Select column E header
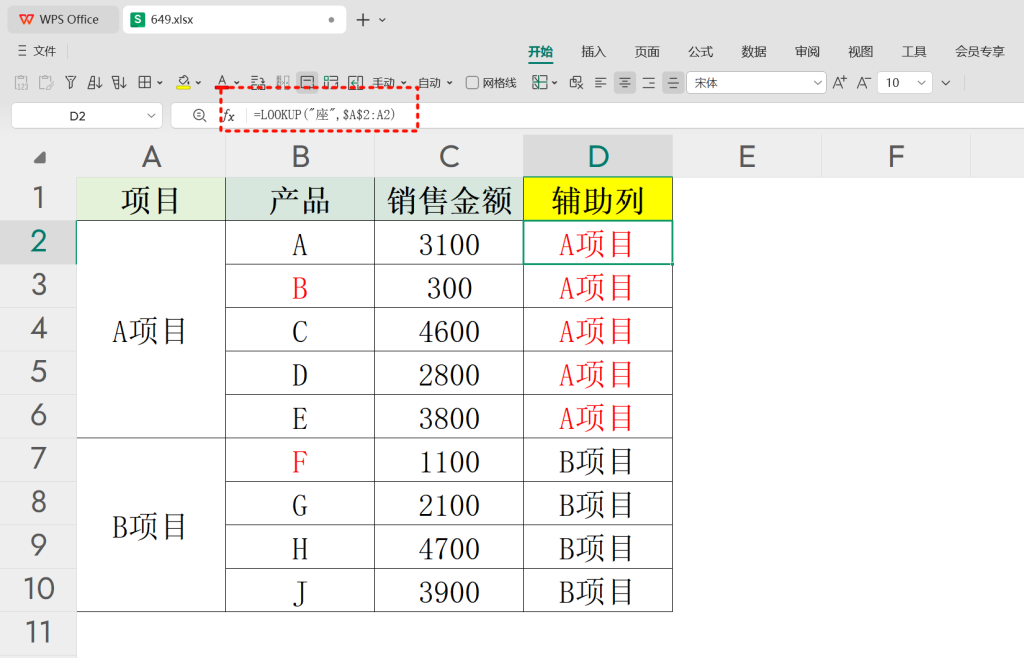The height and width of the screenshot is (658, 1024). (x=747, y=157)
